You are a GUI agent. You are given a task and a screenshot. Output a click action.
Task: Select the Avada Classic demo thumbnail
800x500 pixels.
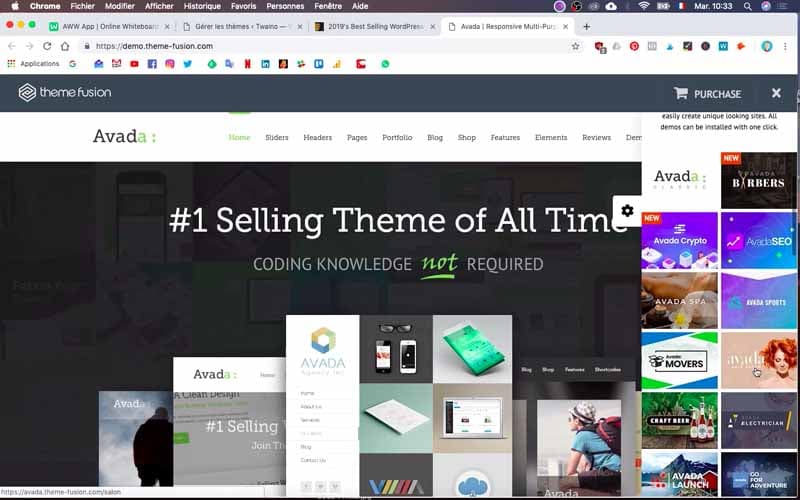680,180
